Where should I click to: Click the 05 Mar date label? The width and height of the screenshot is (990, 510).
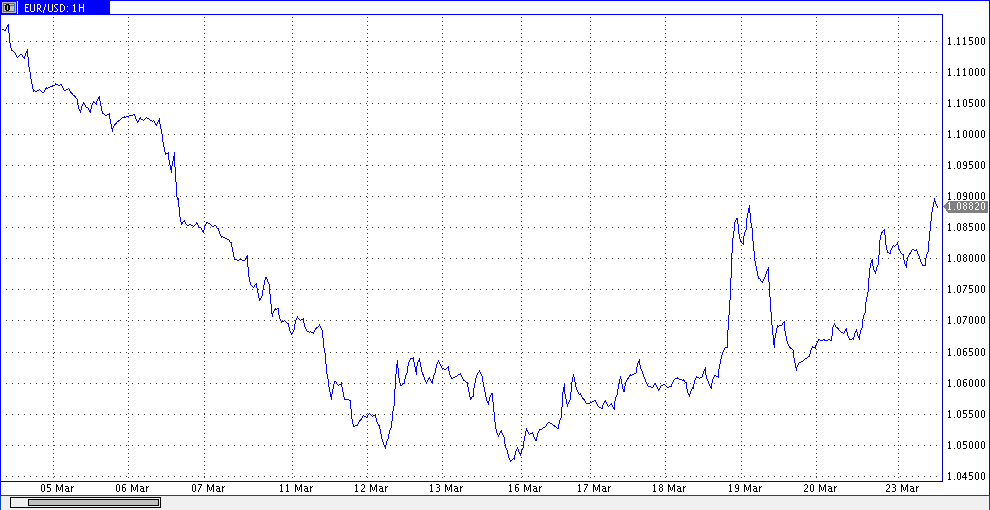[57, 489]
